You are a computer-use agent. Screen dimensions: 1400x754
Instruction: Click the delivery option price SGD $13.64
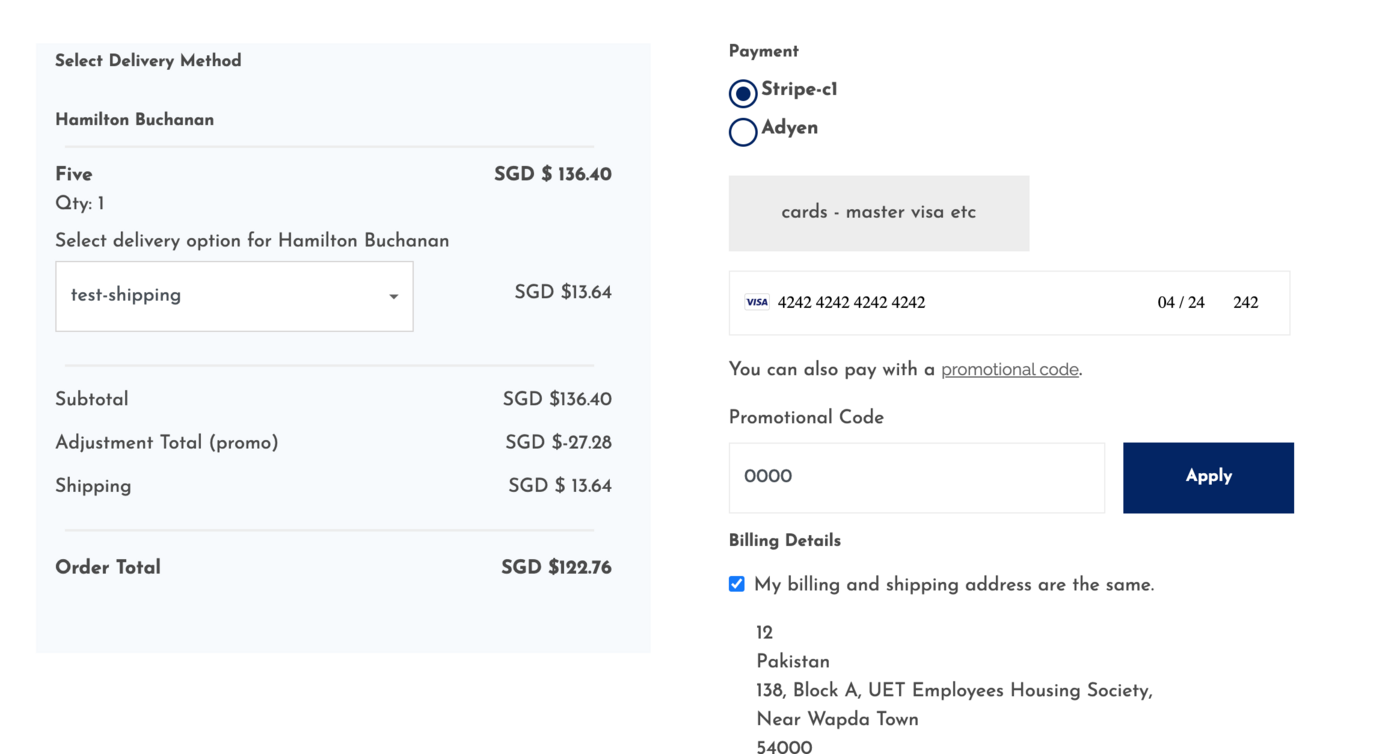click(x=563, y=292)
